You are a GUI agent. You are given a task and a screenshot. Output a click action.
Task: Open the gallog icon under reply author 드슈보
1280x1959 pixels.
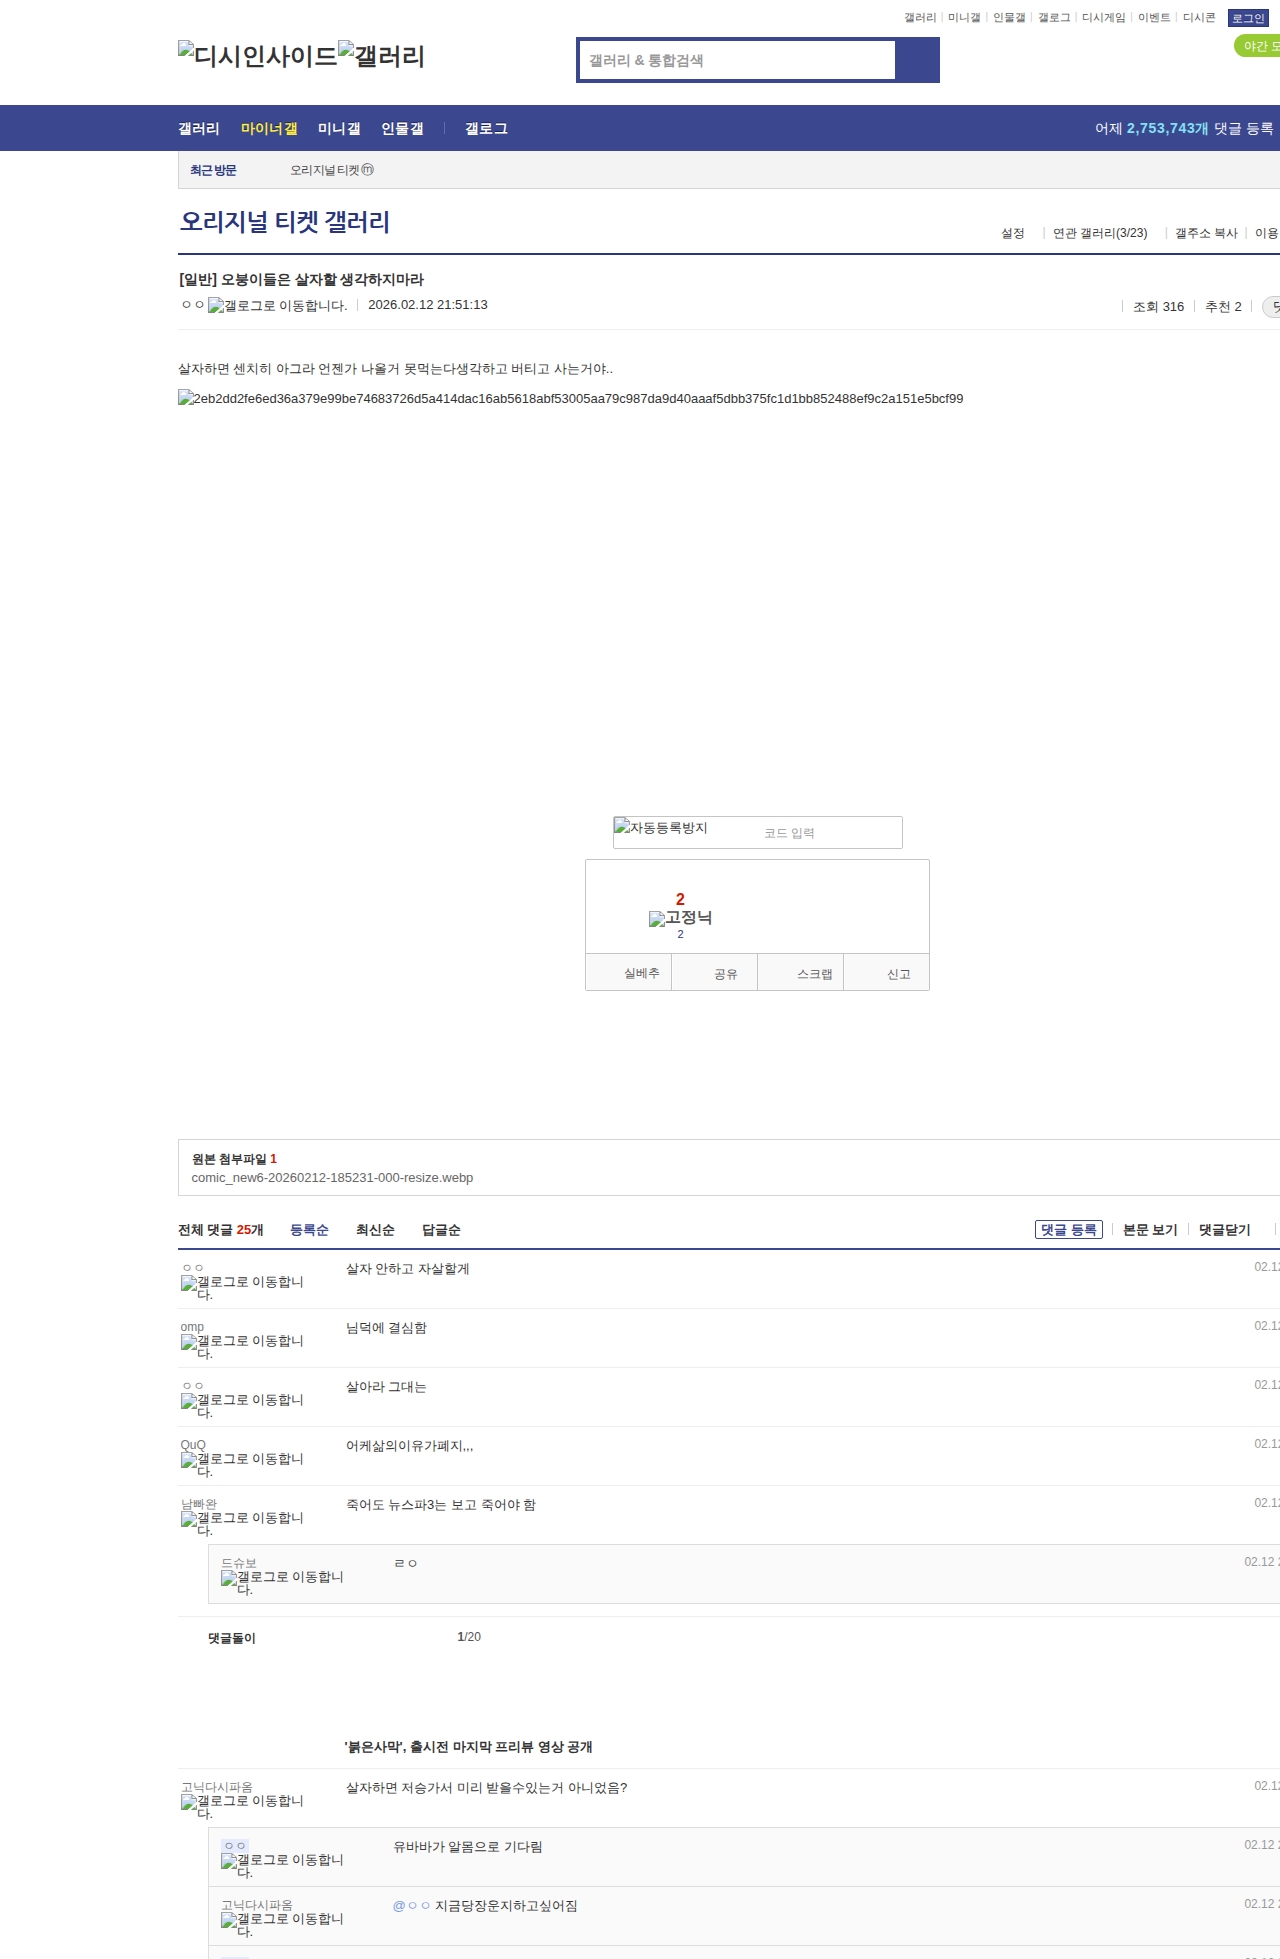282,1582
